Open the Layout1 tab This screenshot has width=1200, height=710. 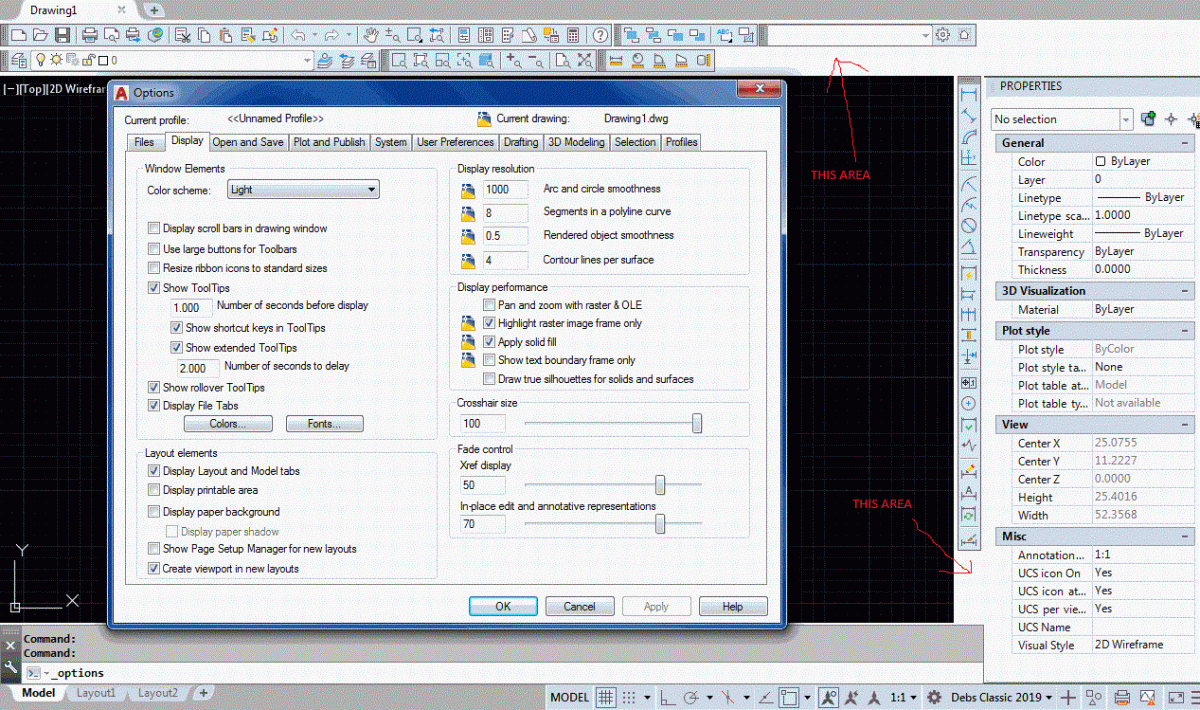96,693
